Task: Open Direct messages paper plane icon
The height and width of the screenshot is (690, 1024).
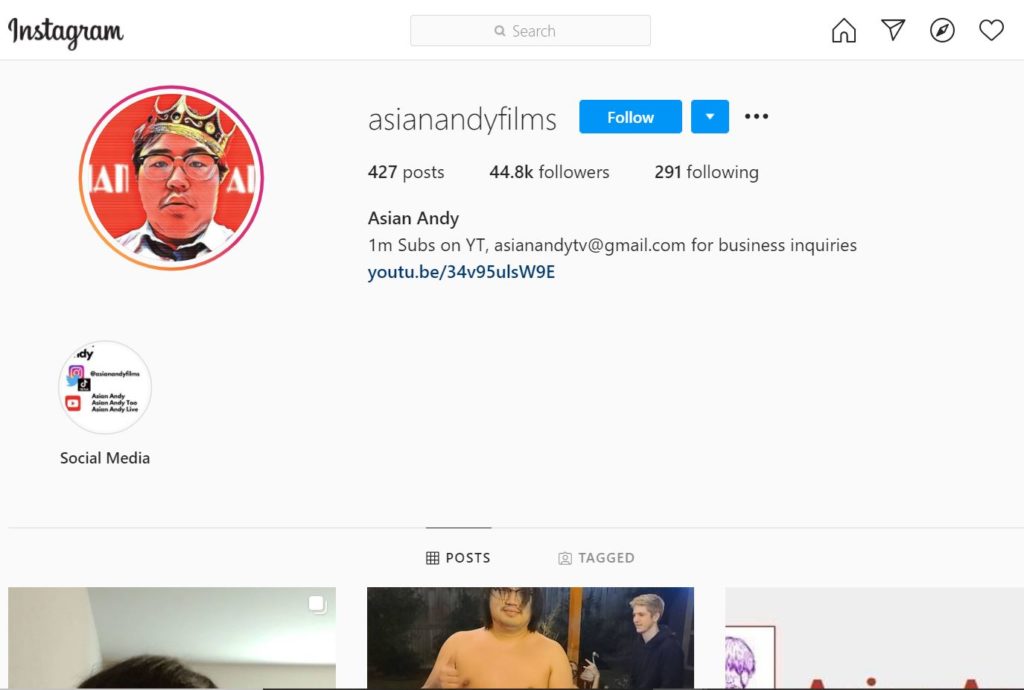Action: click(x=893, y=30)
